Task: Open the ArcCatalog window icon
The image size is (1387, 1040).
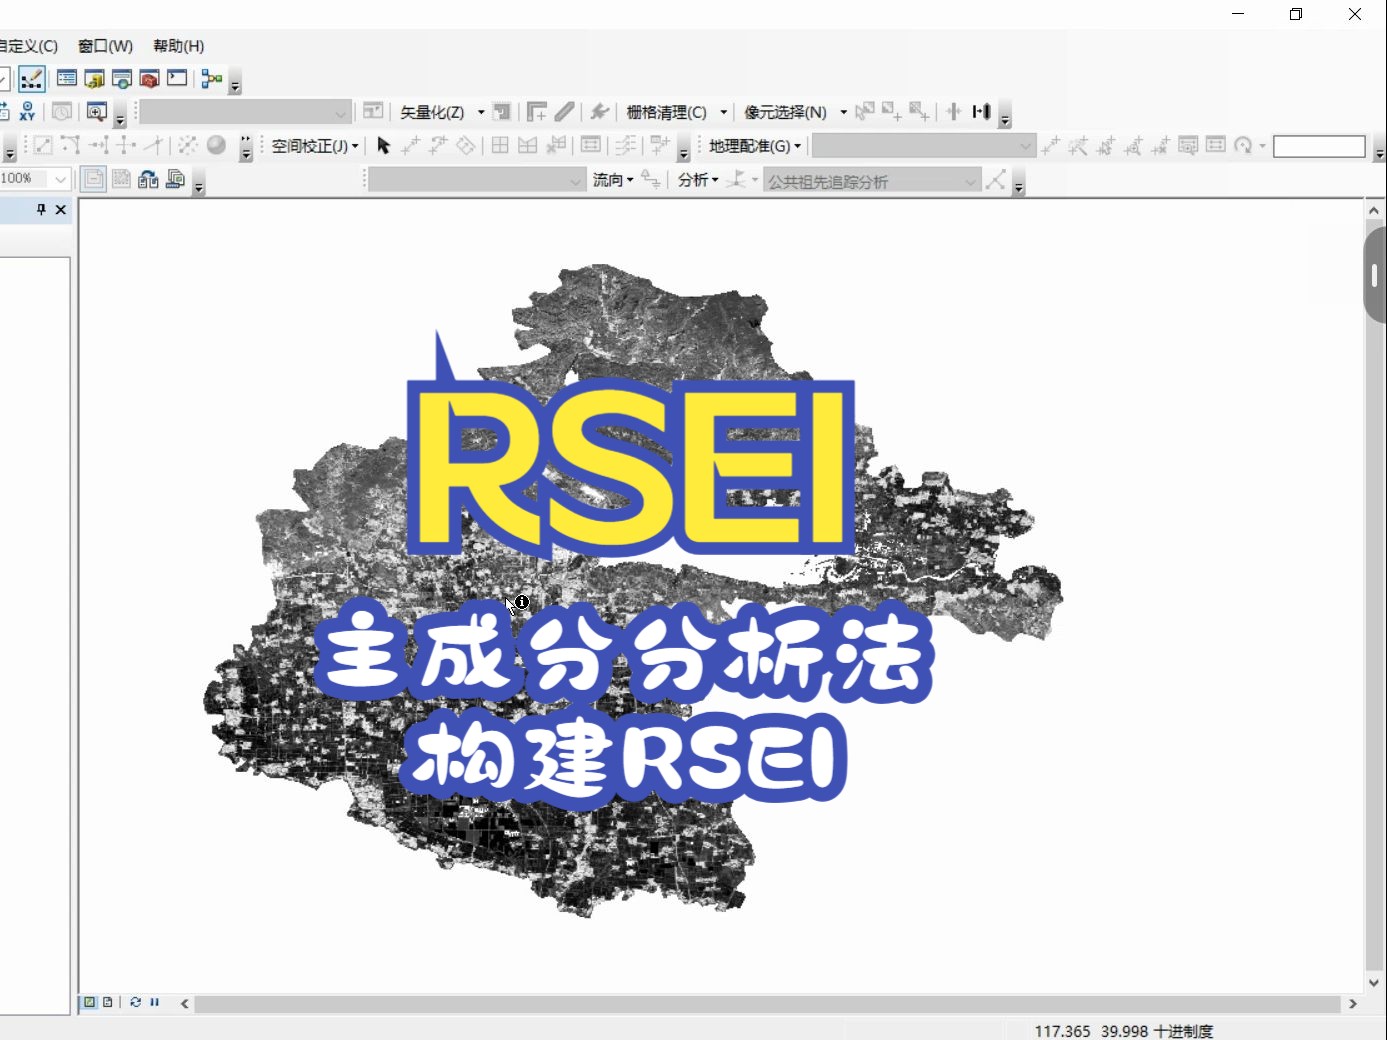Action: pos(94,78)
